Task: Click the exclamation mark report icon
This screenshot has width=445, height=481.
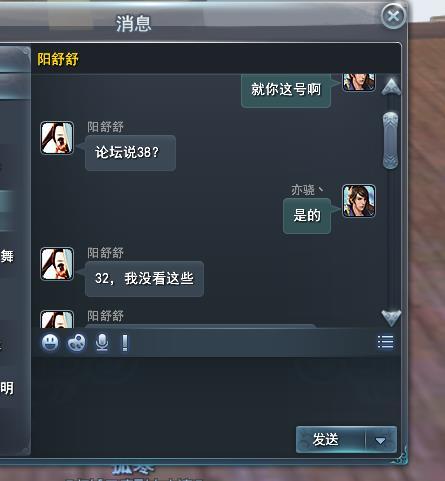Action: tap(125, 343)
